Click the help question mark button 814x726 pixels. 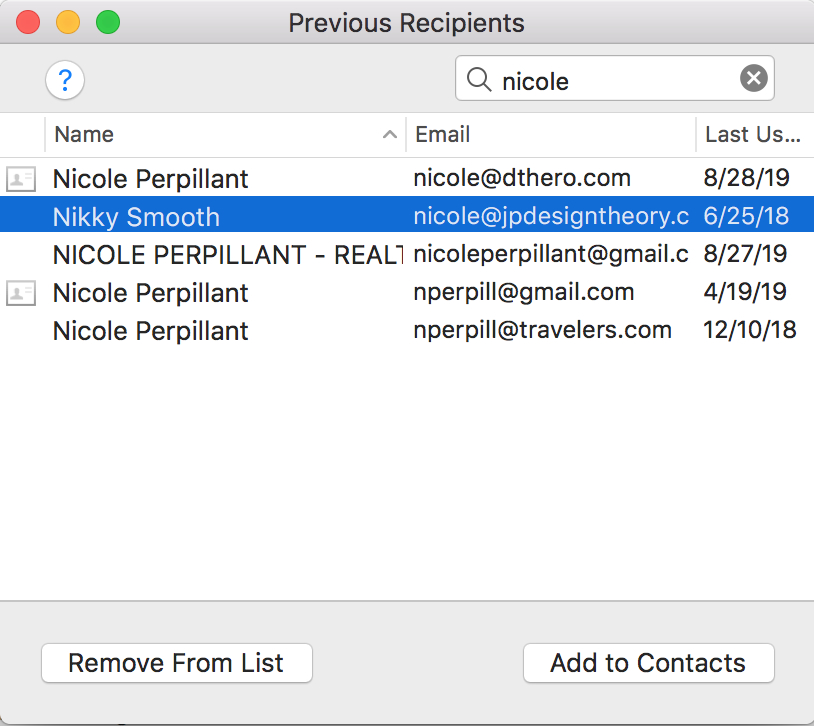coord(65,80)
